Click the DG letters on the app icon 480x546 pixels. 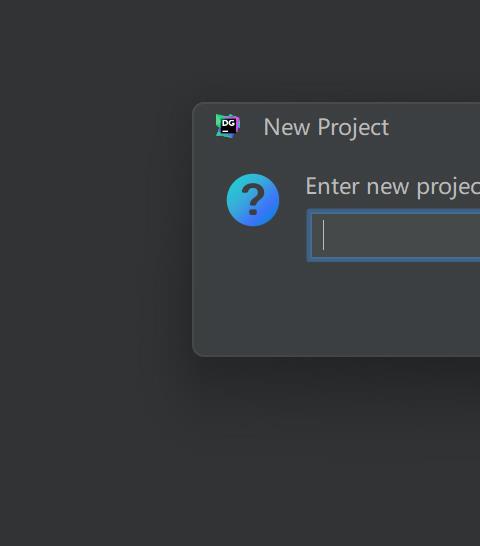point(229,123)
